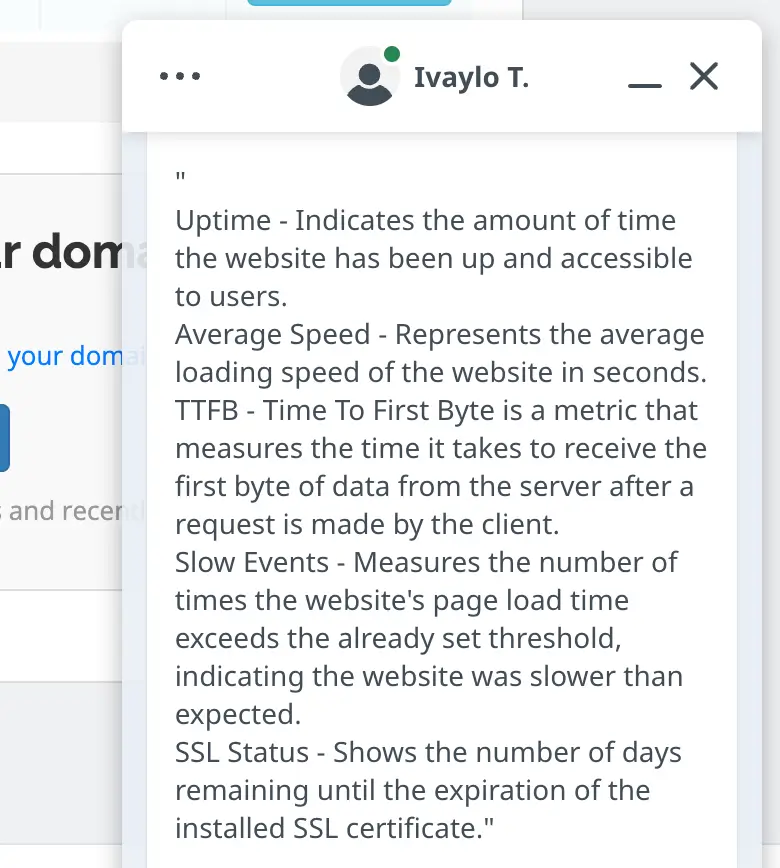Click the agent's profile avatar
This screenshot has width=780, height=868.
(370, 77)
